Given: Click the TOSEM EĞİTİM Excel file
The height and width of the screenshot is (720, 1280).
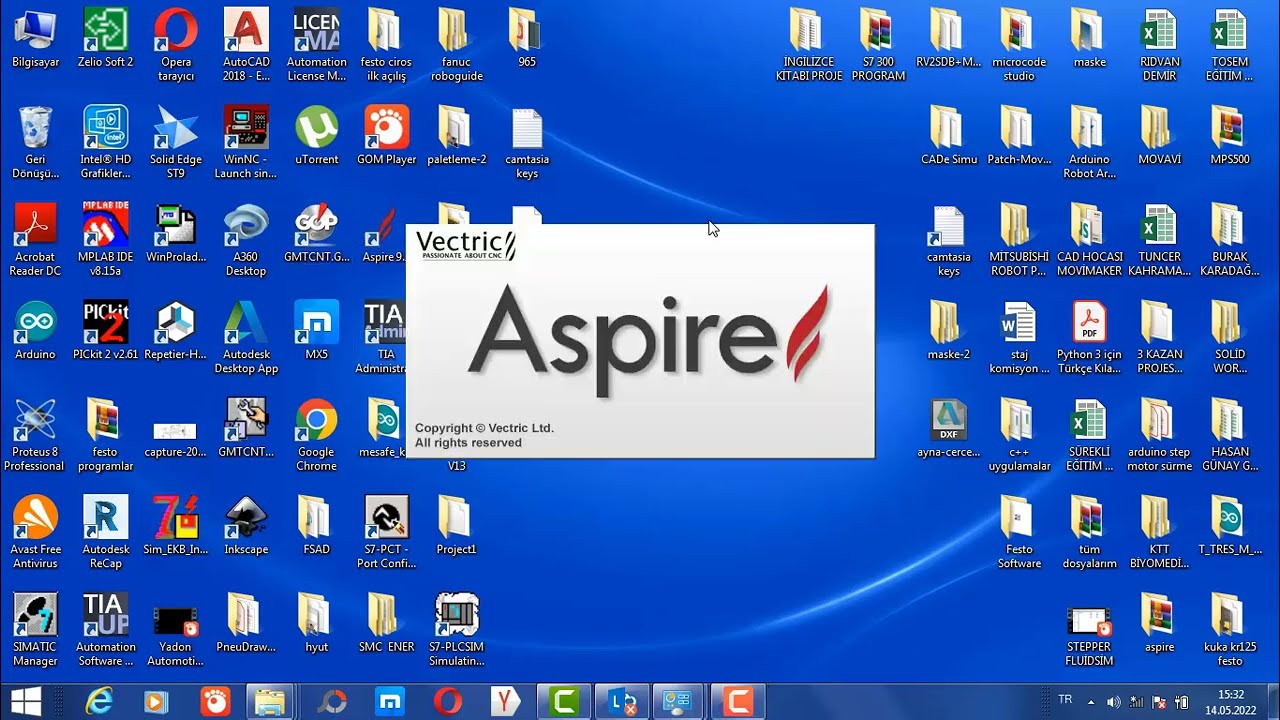Looking at the screenshot, I should (x=1230, y=47).
